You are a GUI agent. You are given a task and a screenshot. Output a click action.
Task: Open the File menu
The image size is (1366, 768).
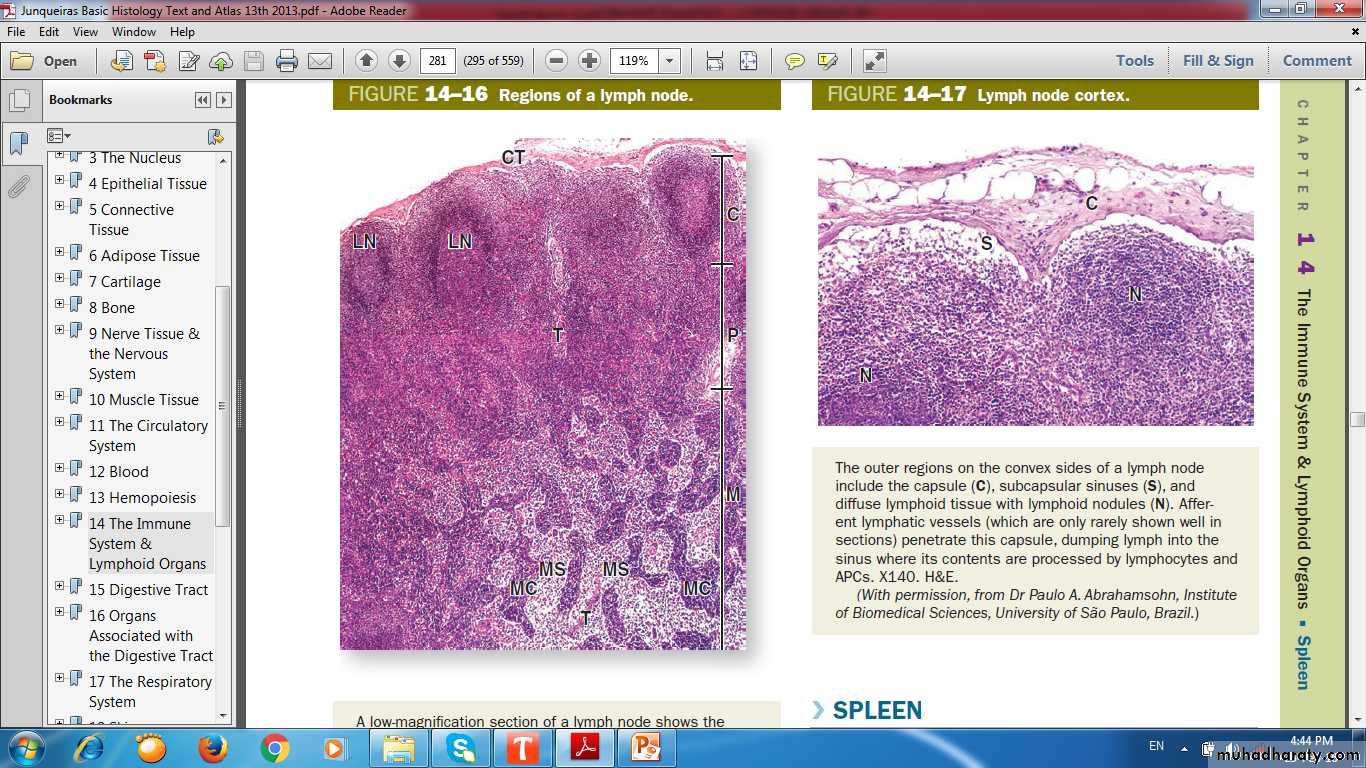(16, 32)
